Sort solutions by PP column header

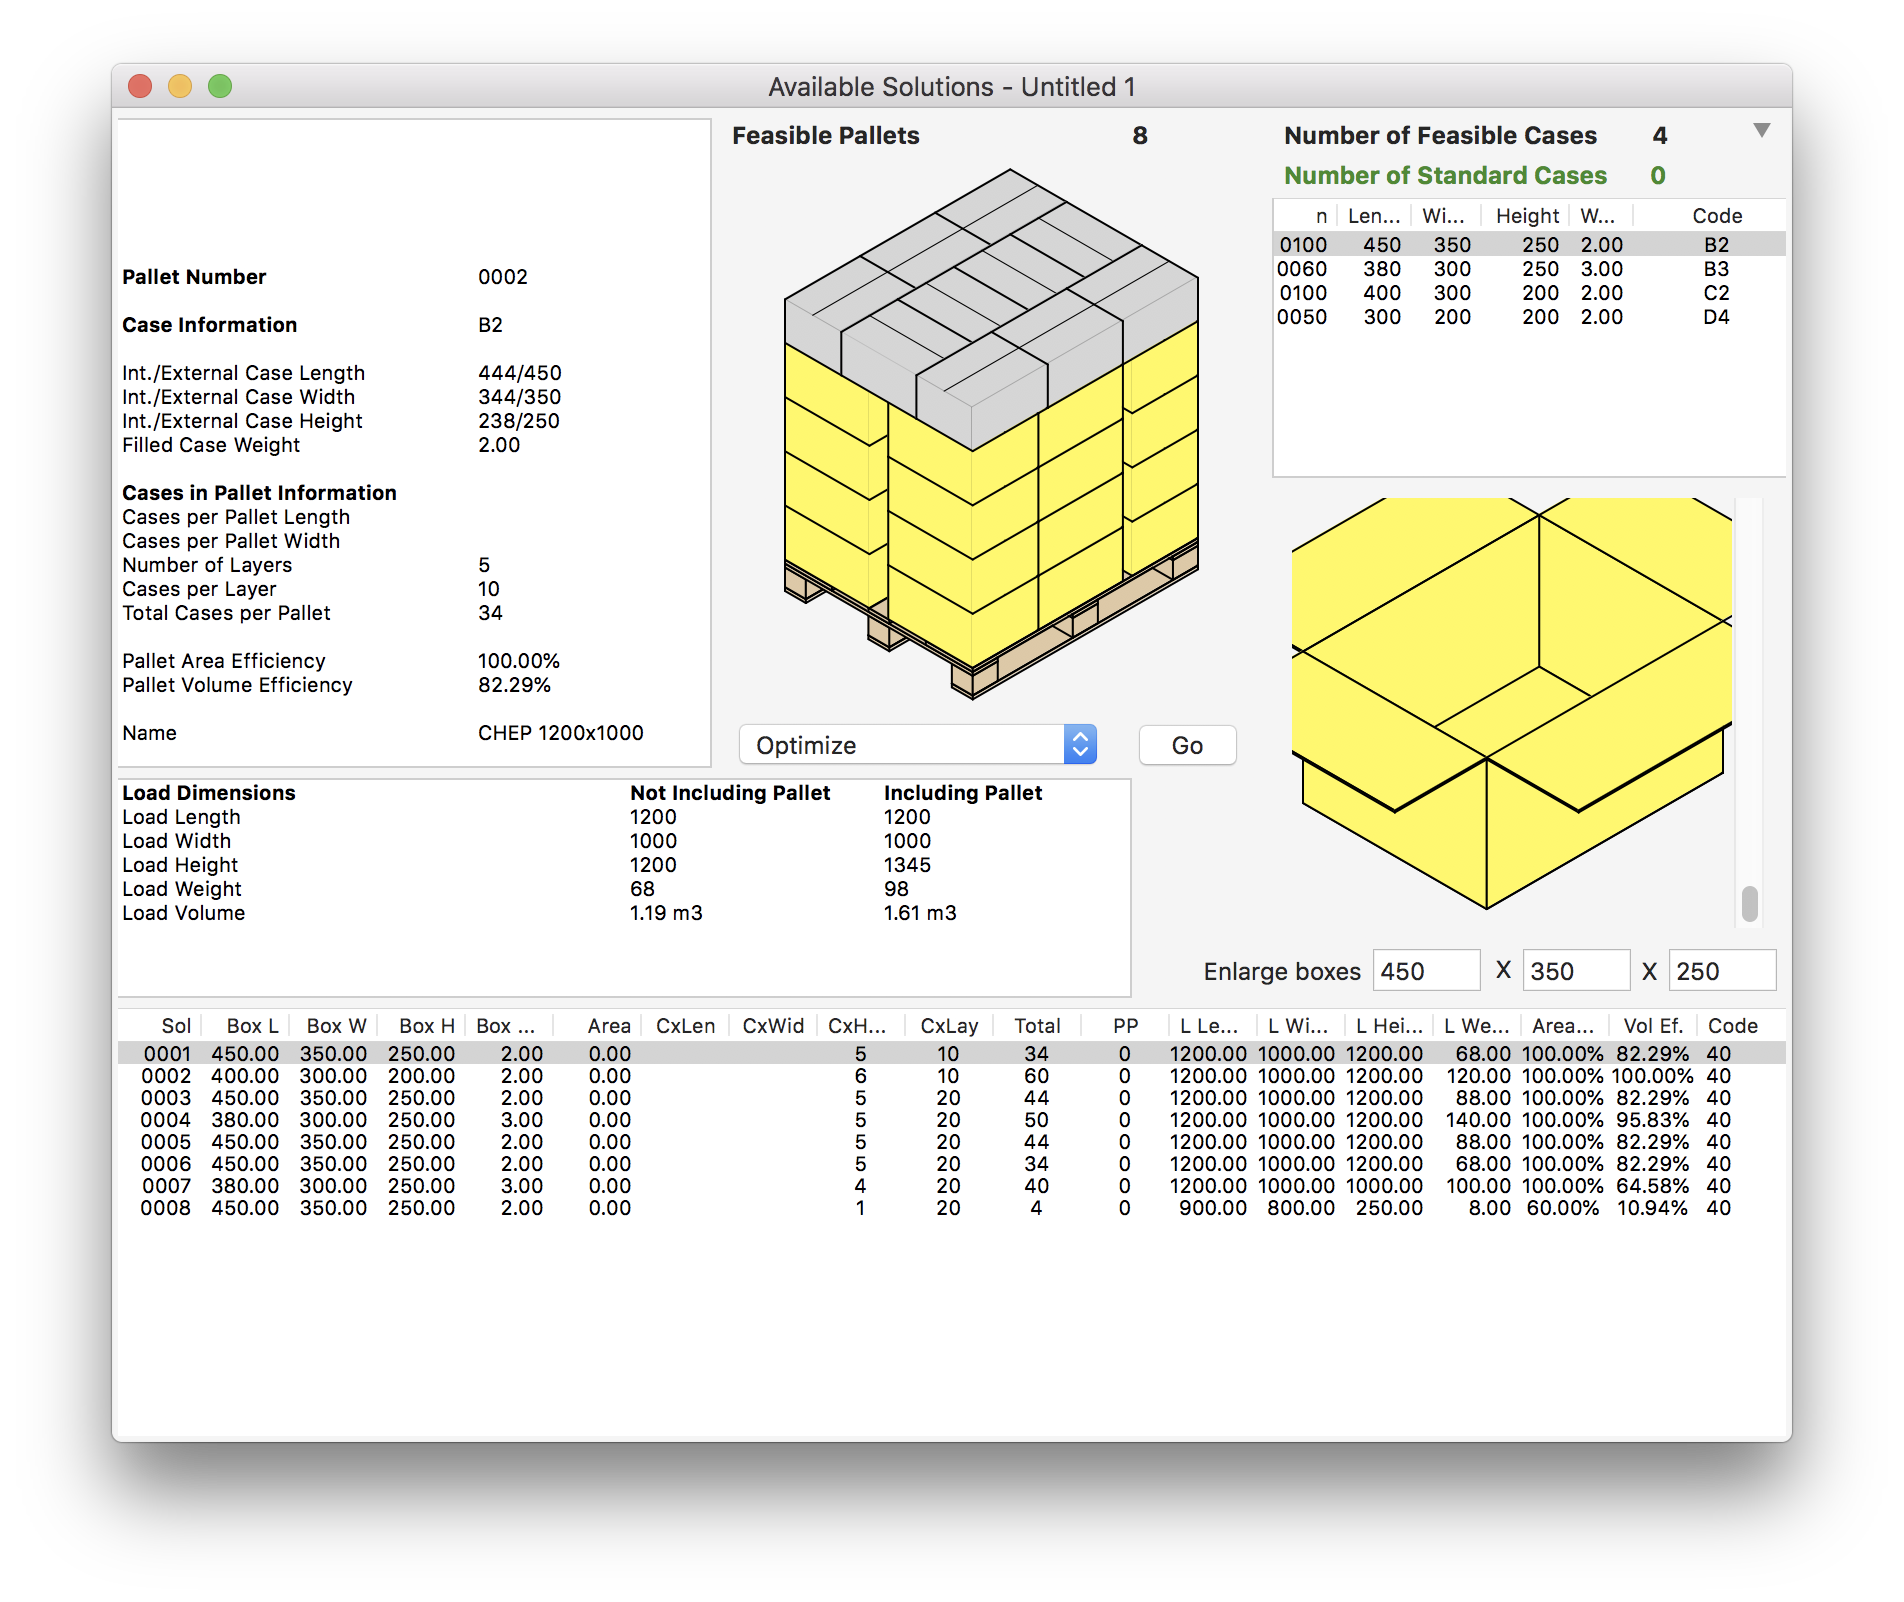pos(1125,1026)
